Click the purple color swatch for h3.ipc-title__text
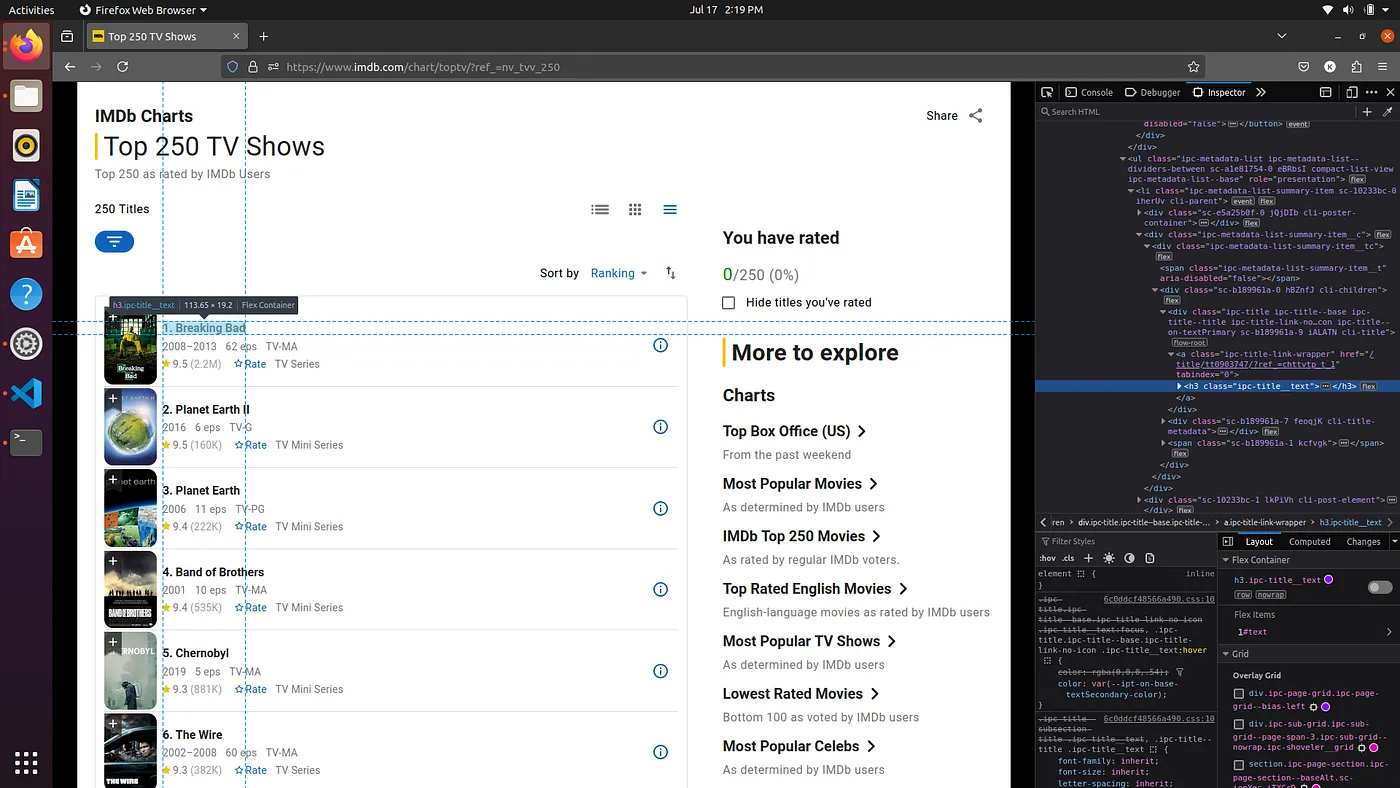 [1329, 580]
